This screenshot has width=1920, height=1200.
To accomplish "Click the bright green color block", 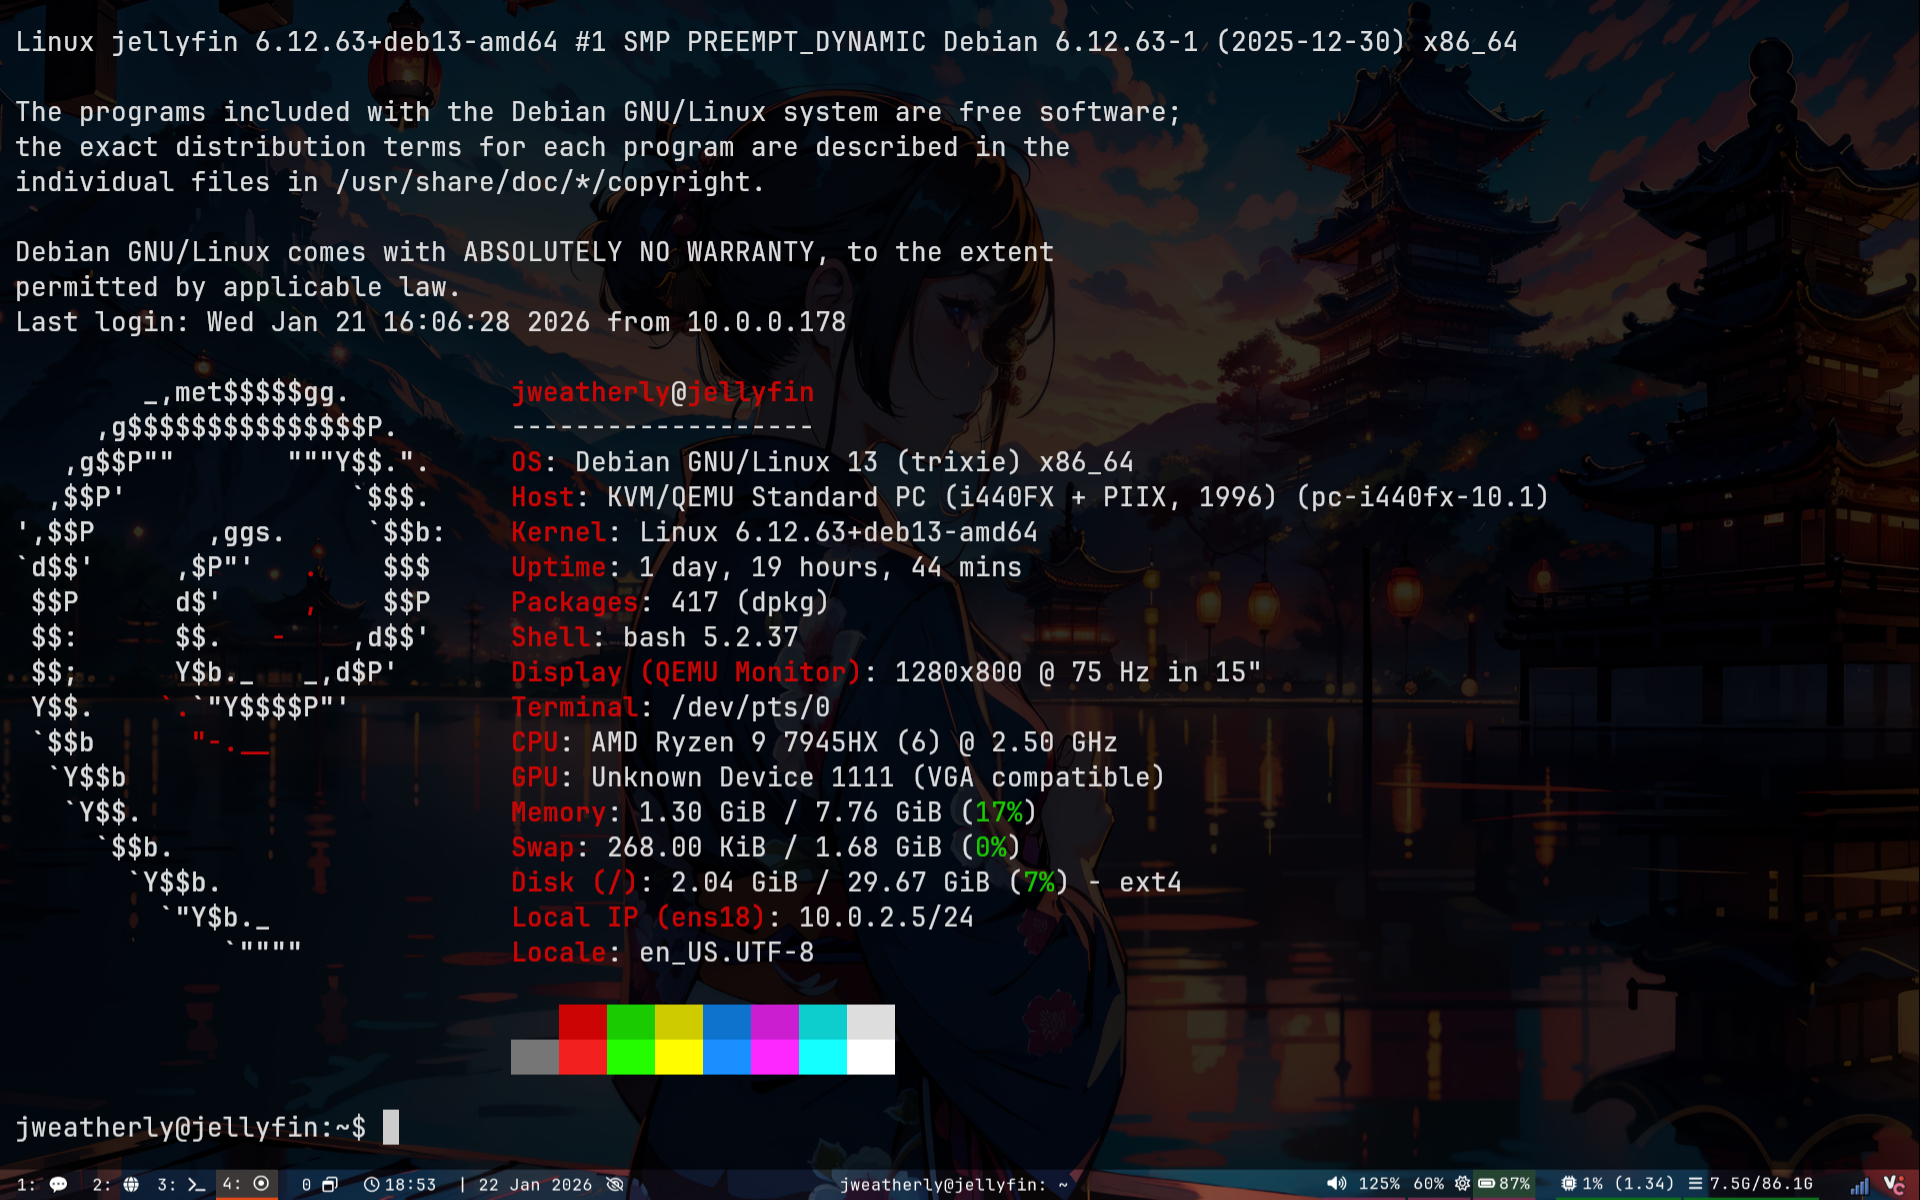I will pos(631,1057).
